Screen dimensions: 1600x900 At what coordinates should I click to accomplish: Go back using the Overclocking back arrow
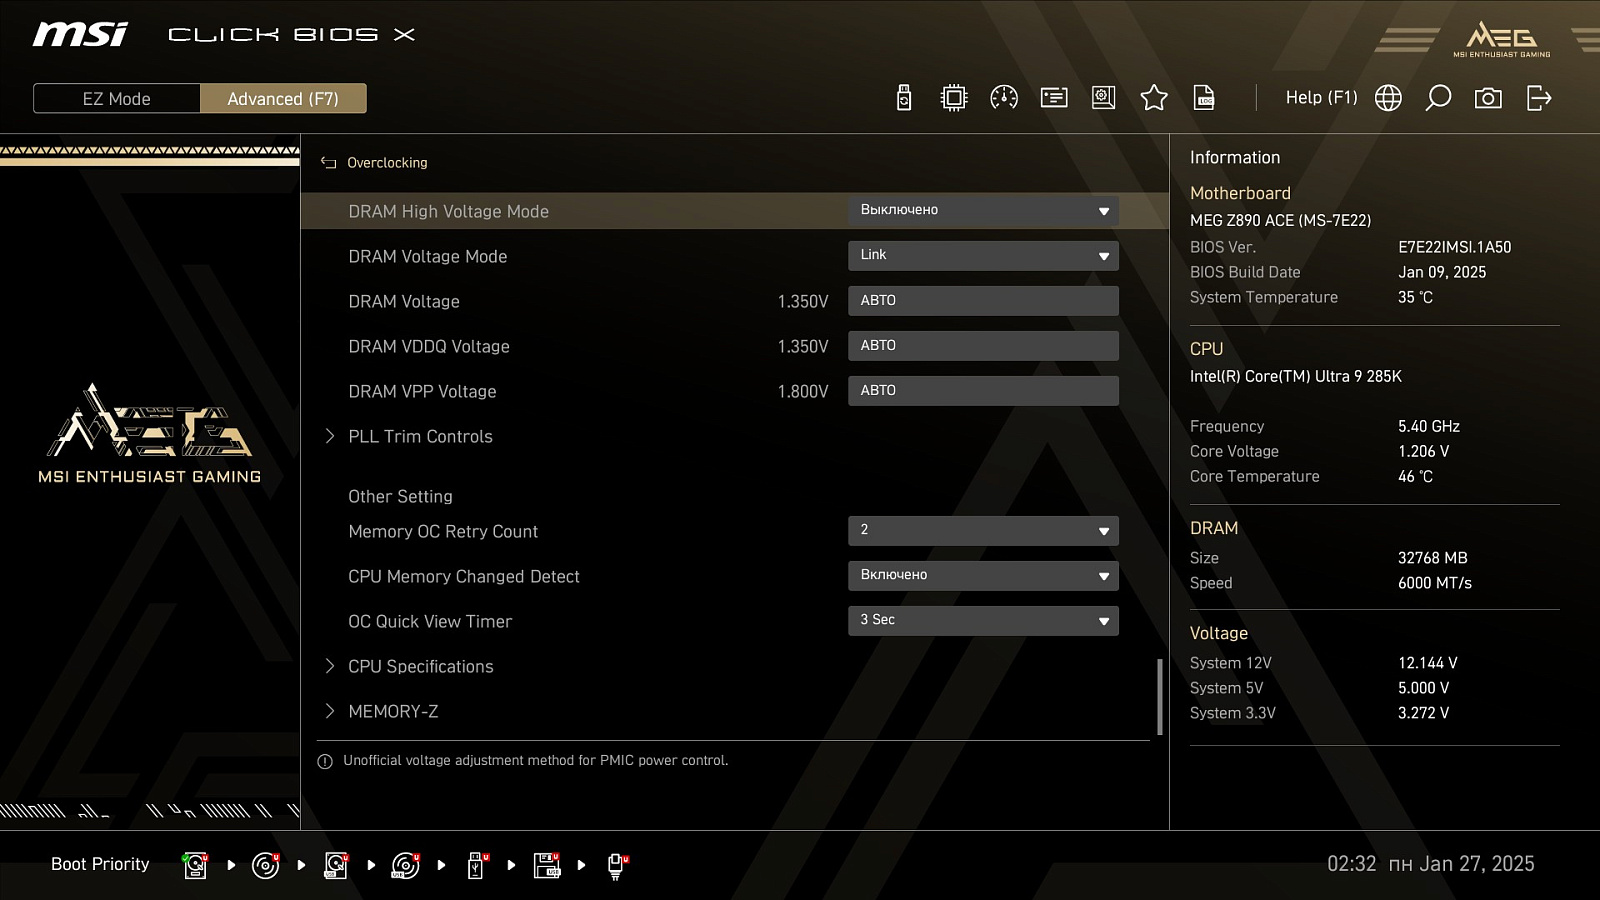(x=328, y=163)
